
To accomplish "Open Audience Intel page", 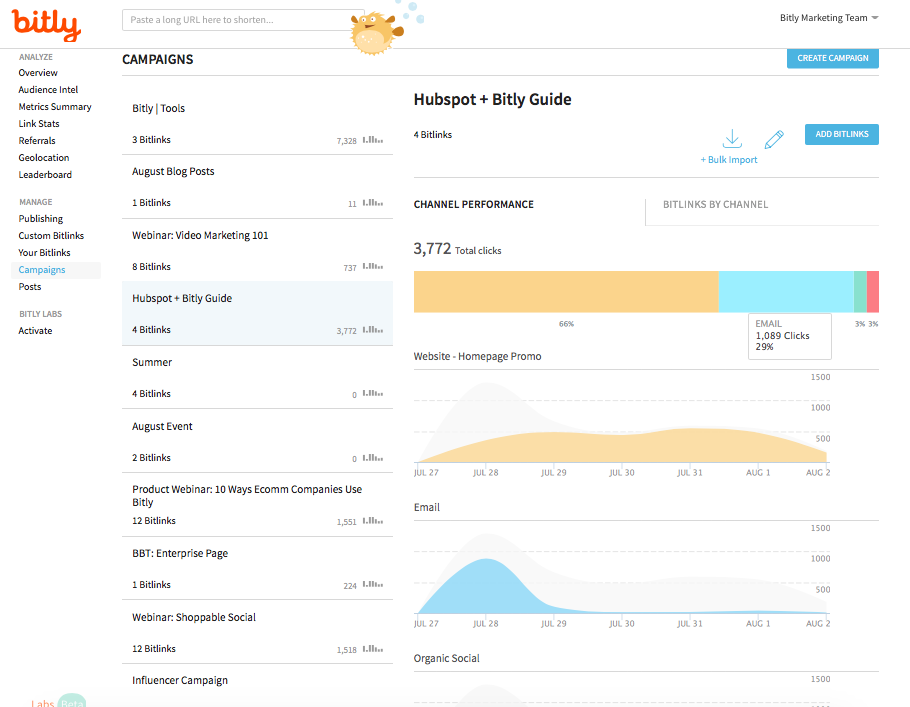I will [x=48, y=89].
